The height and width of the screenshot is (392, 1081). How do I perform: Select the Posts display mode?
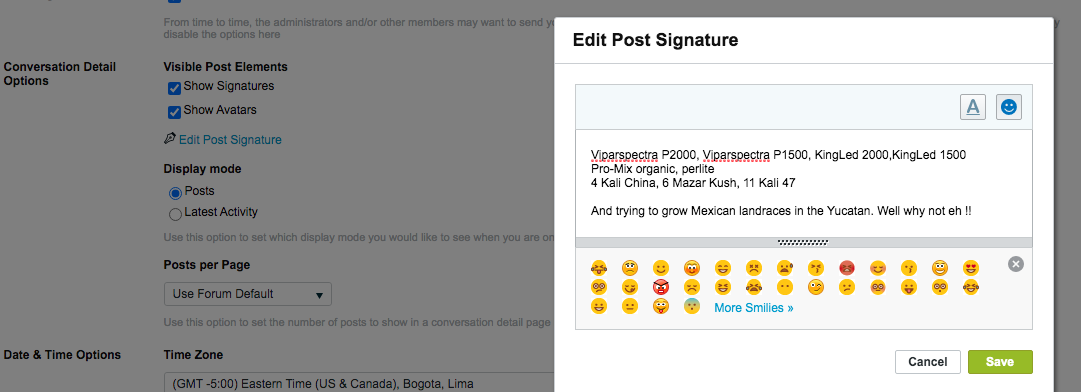click(x=175, y=193)
